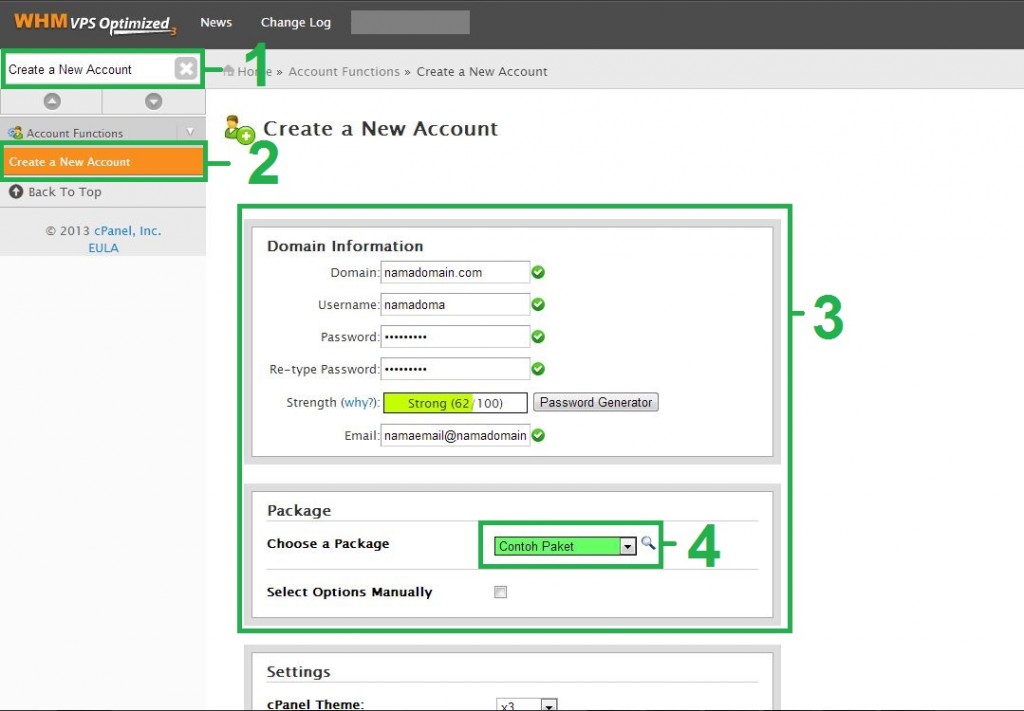Open the Change Log menu
Screen dimensions: 1024x711
coord(295,22)
